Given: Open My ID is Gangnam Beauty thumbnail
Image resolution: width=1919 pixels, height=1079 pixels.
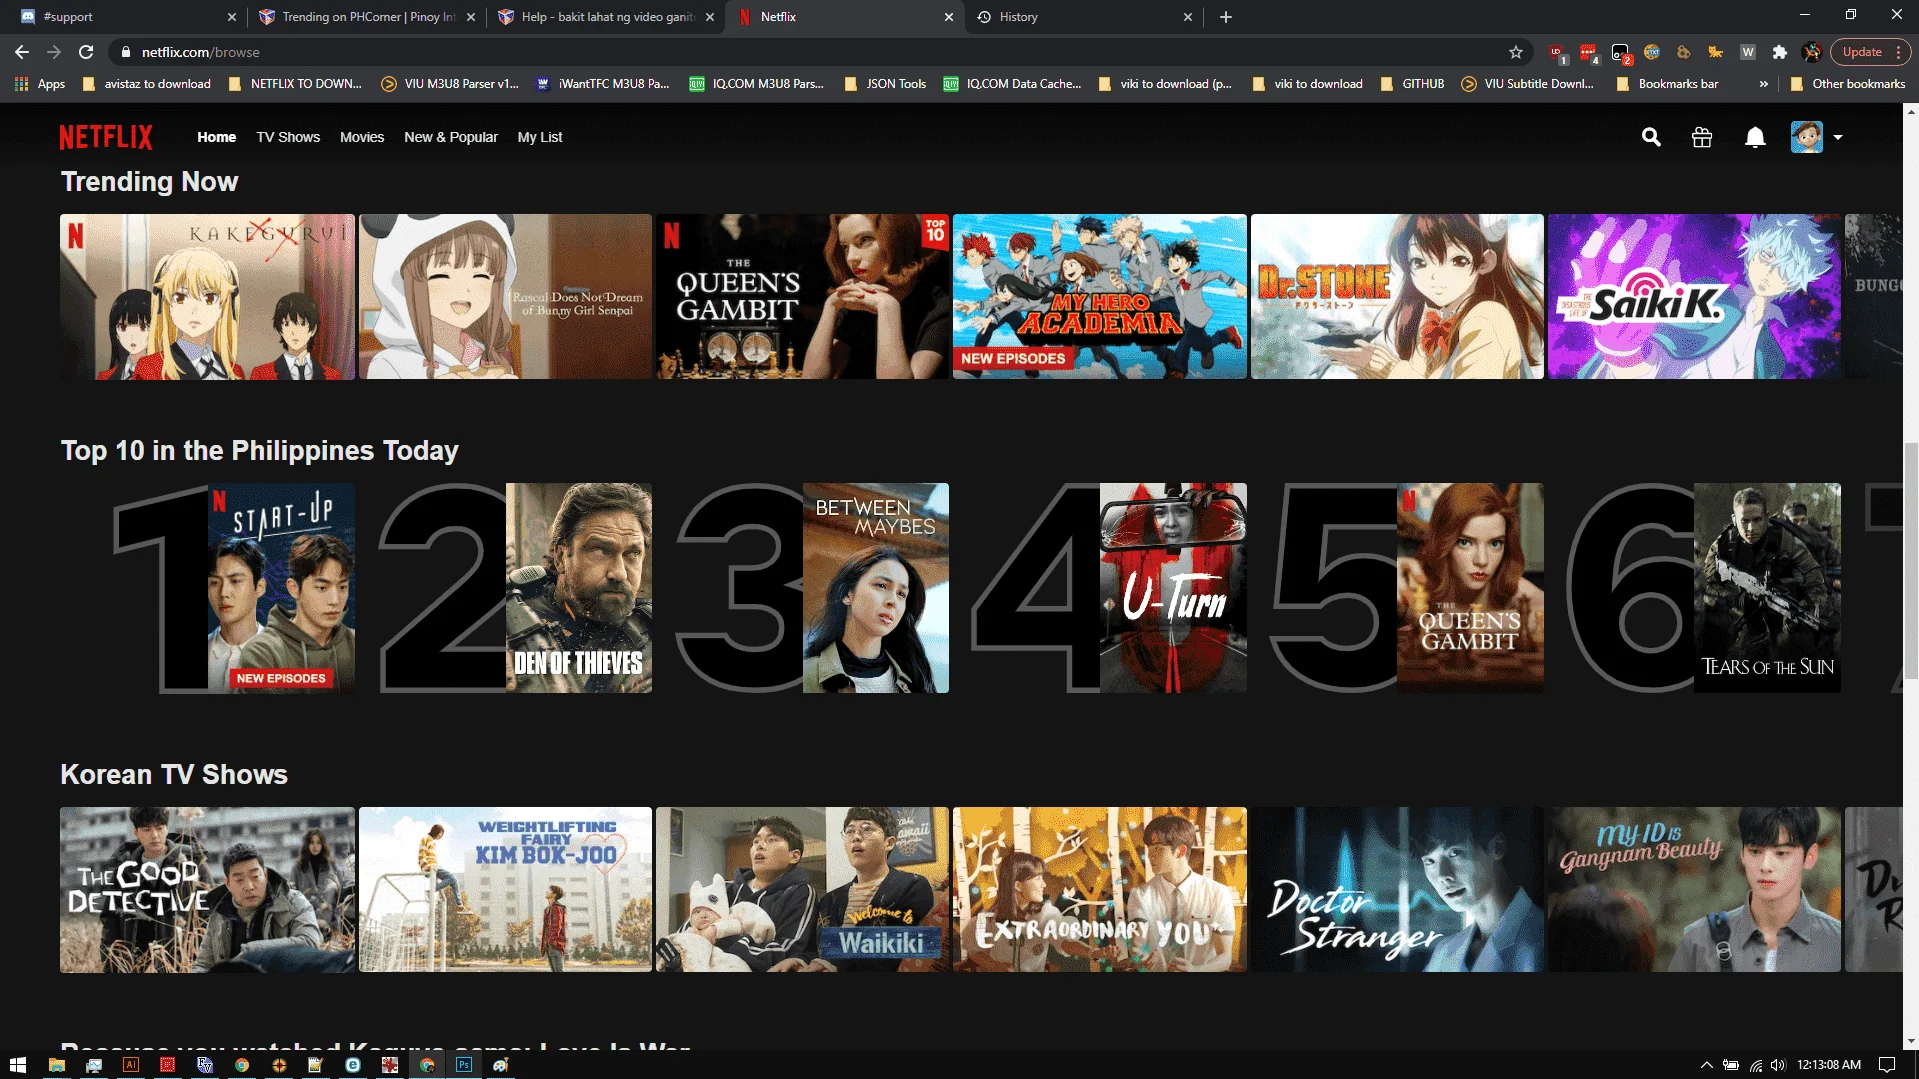Looking at the screenshot, I should click(x=1694, y=890).
